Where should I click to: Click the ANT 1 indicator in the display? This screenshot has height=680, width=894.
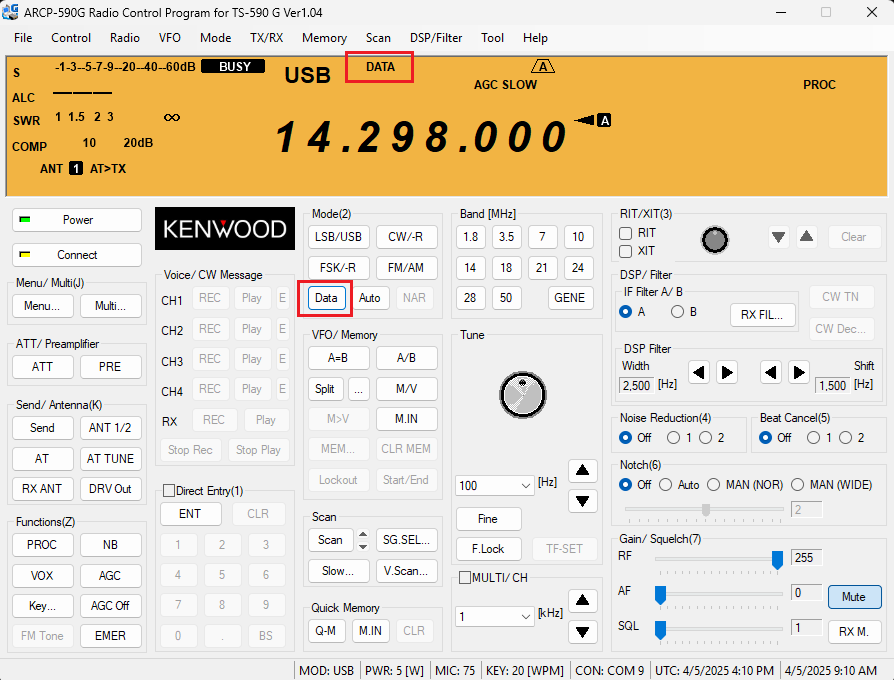(x=76, y=169)
